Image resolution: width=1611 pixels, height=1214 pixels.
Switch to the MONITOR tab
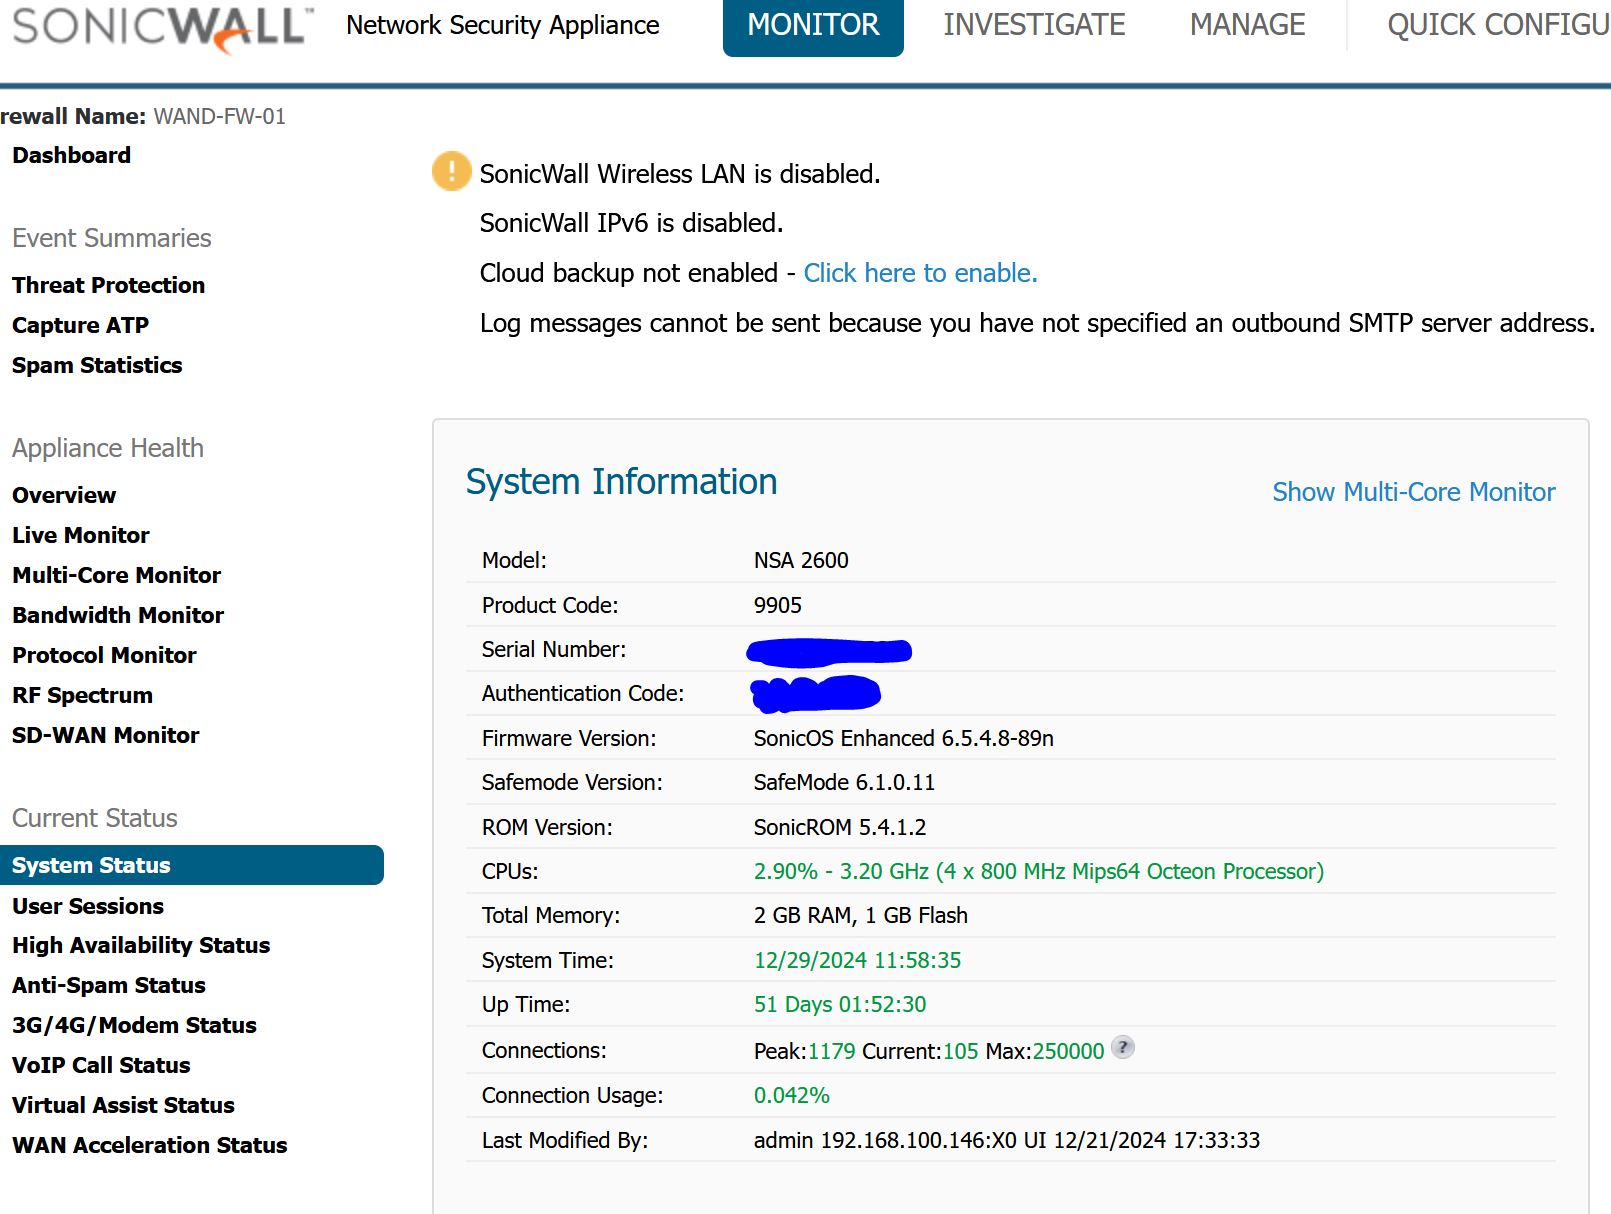coord(813,25)
